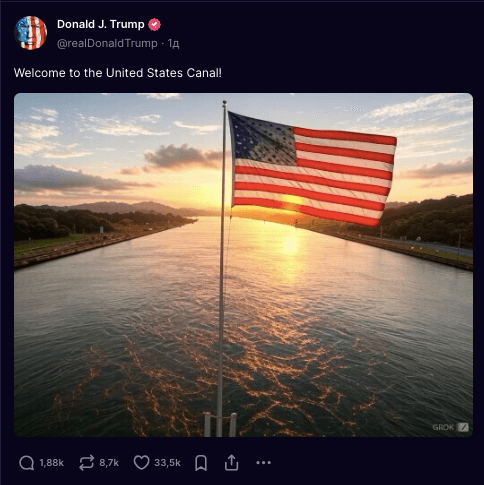Open the post timestamp 1д
The height and width of the screenshot is (485, 484).
pos(173,43)
